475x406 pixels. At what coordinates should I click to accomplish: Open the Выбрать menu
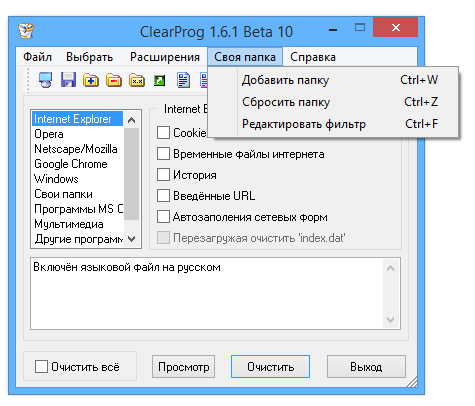click(x=89, y=57)
